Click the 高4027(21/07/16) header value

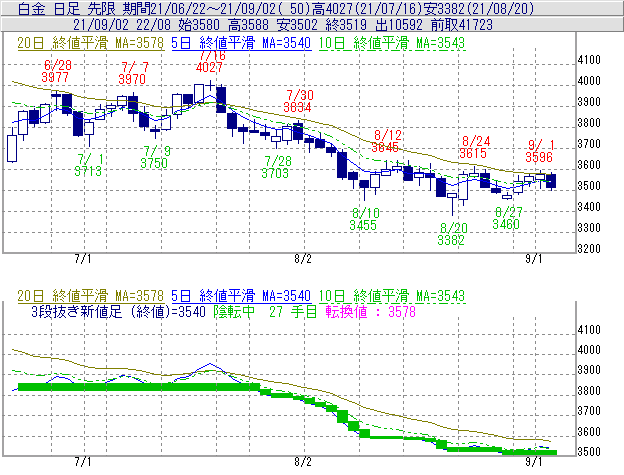[366, 8]
